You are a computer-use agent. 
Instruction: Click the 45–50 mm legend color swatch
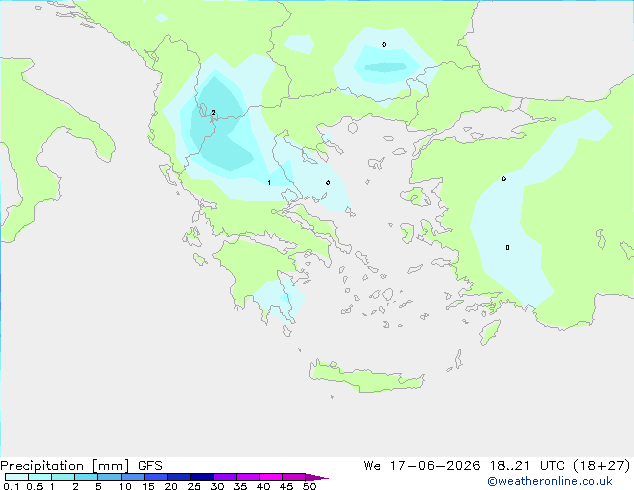tap(294, 477)
